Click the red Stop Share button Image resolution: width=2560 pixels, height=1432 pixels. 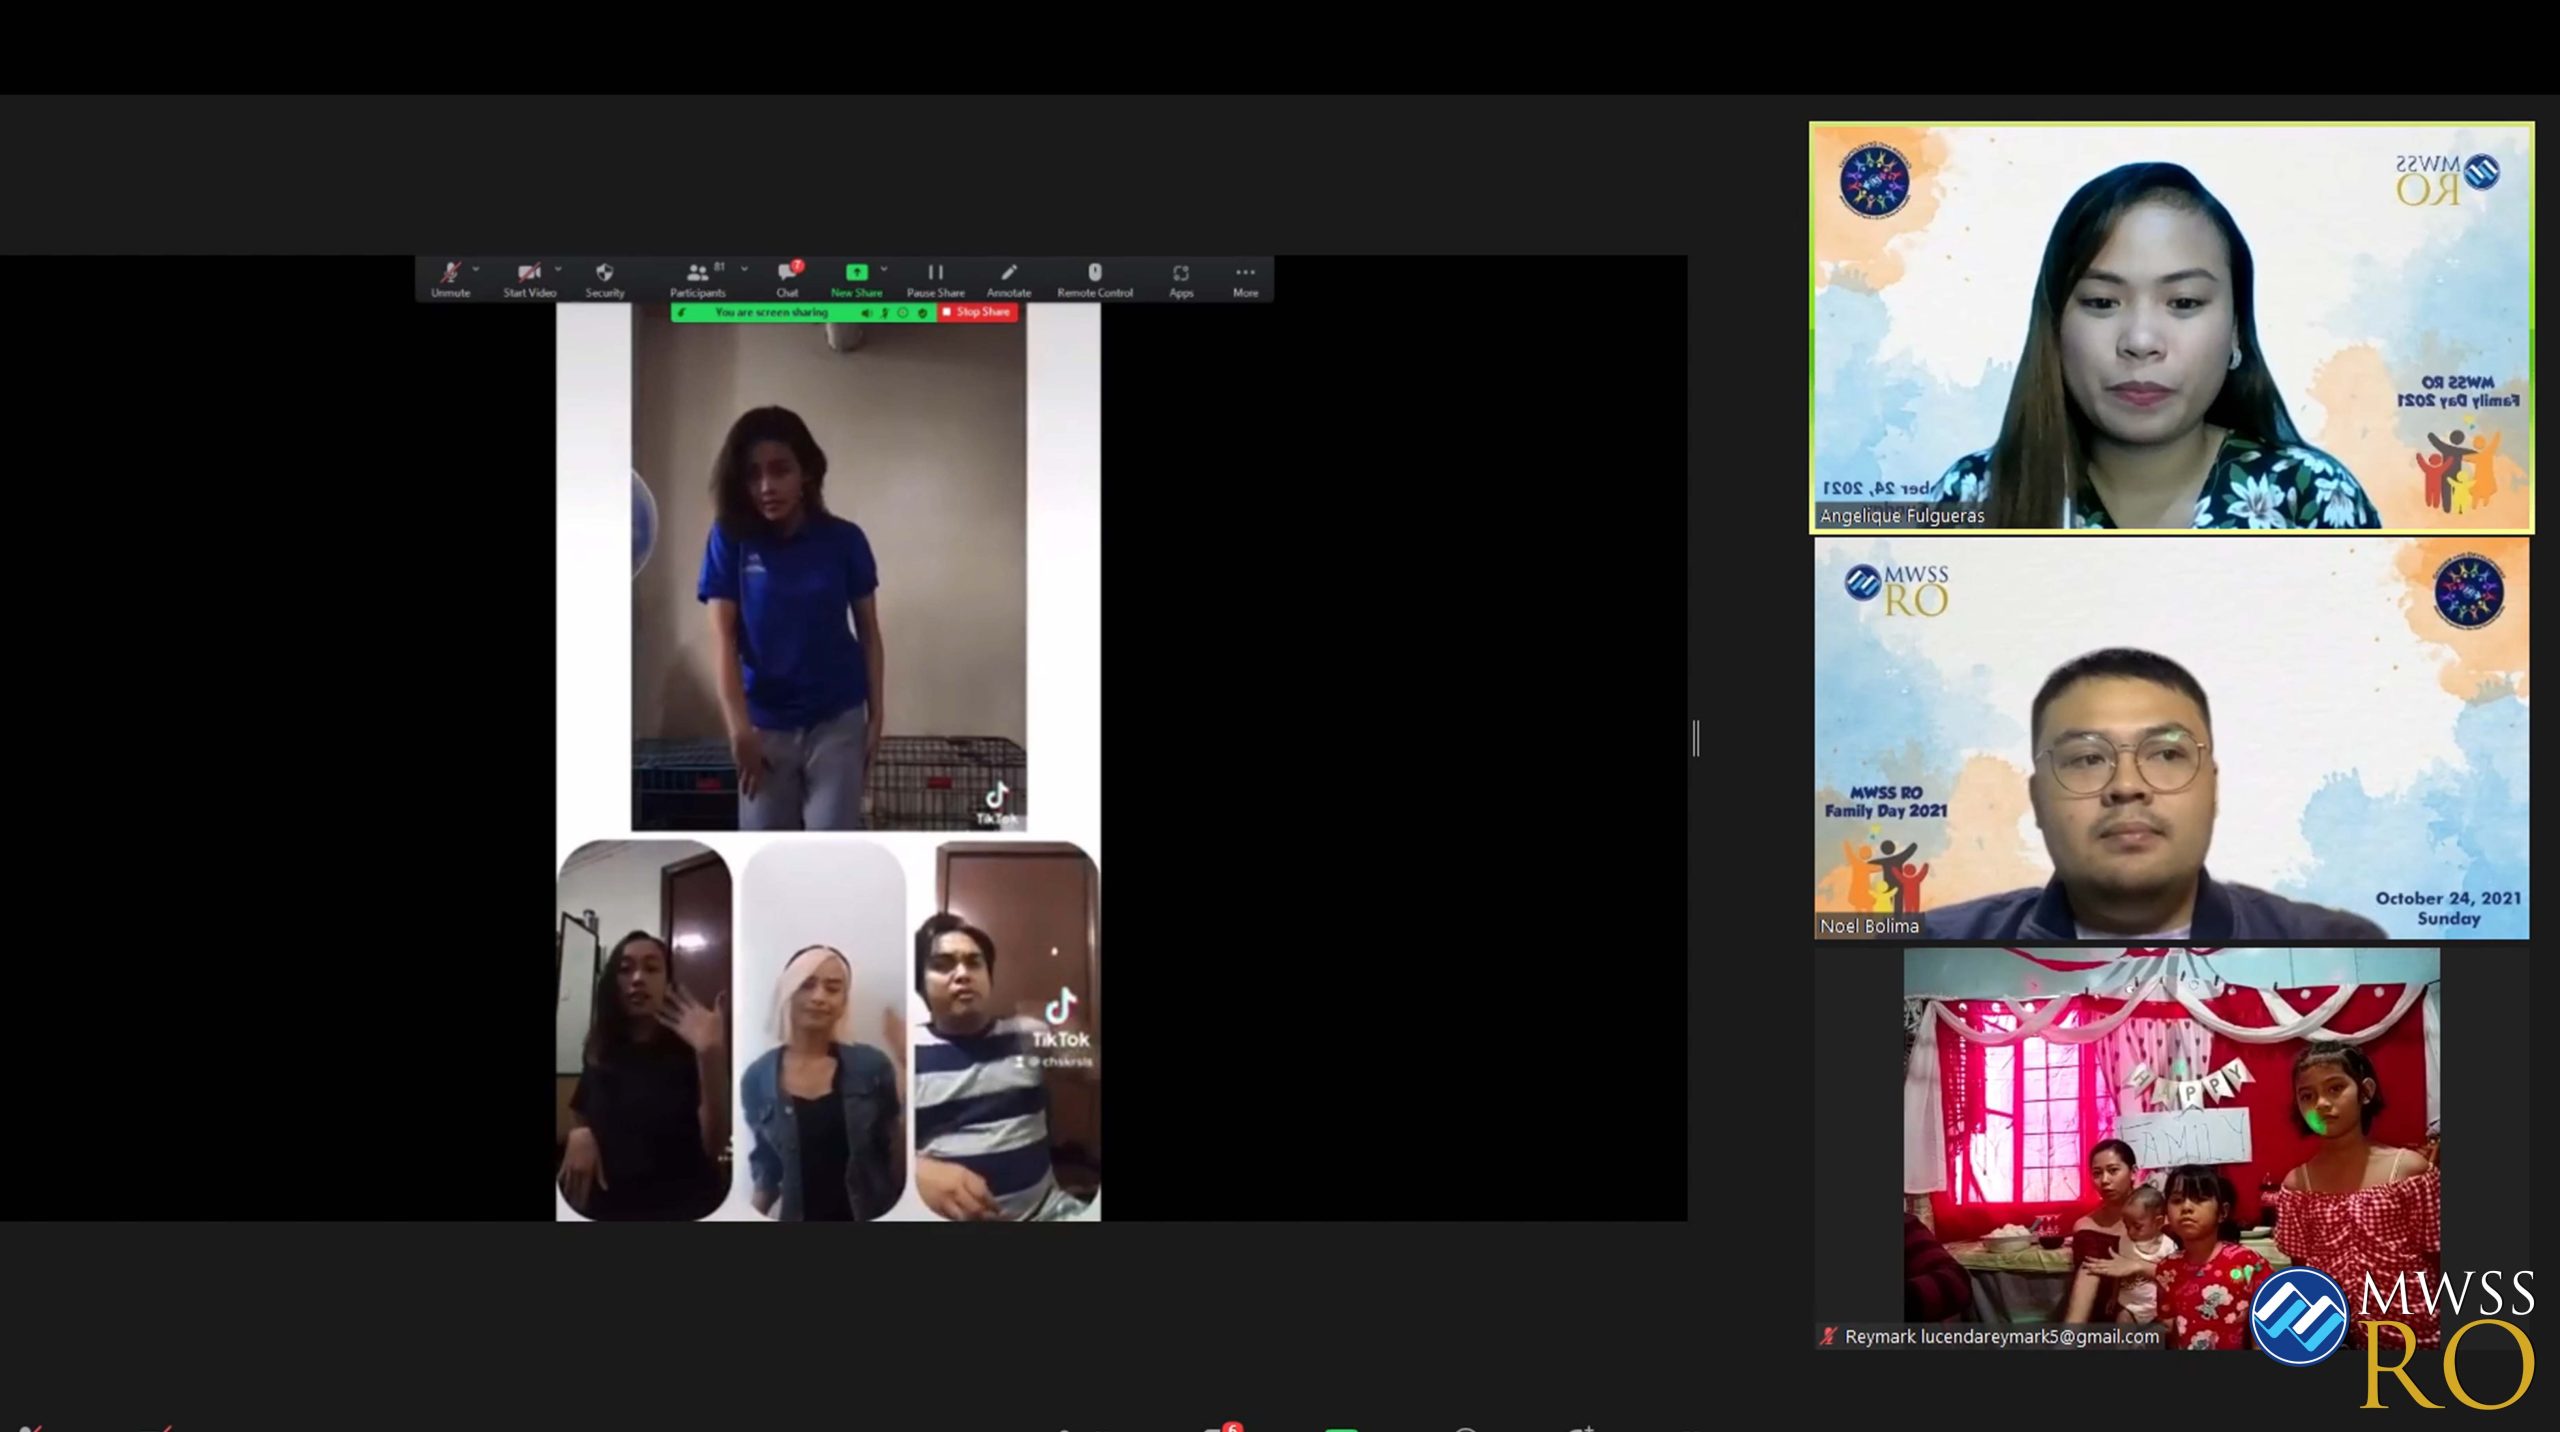pyautogui.click(x=977, y=312)
